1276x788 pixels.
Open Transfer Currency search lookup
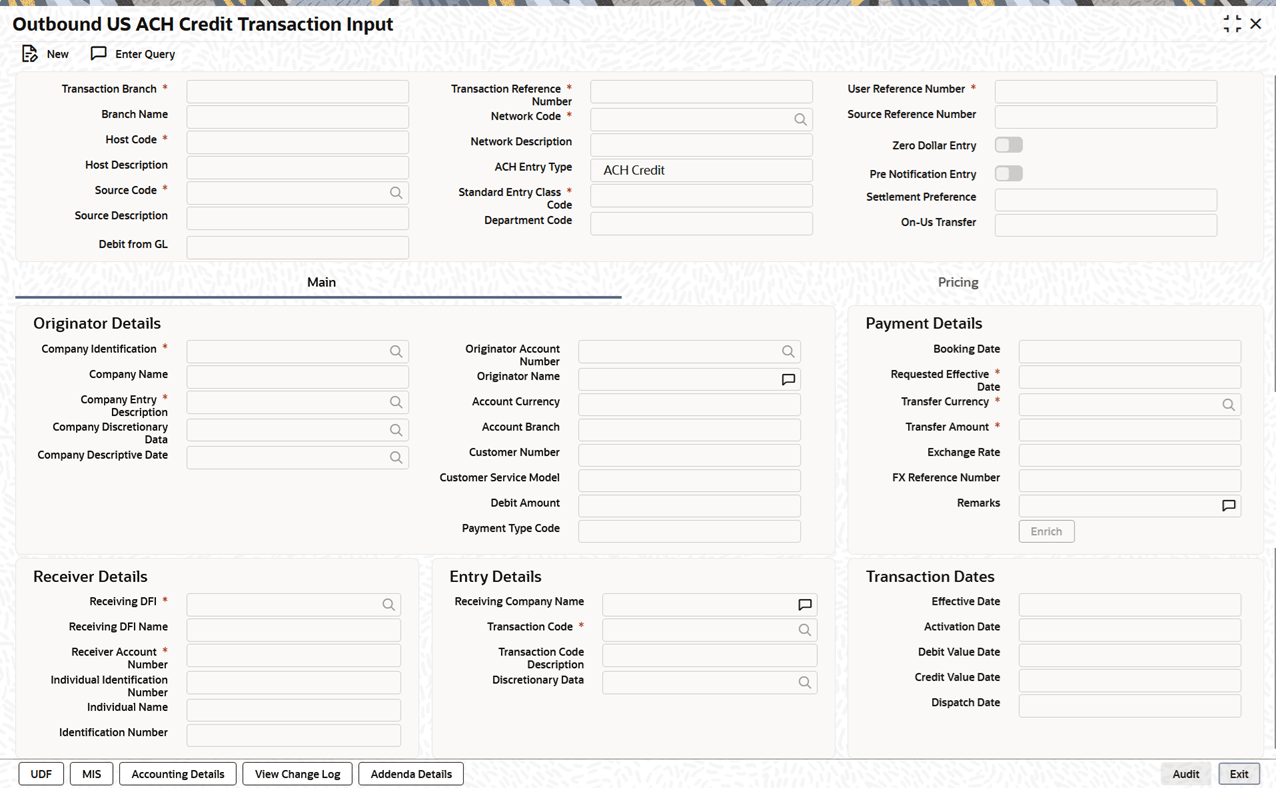tap(1229, 405)
